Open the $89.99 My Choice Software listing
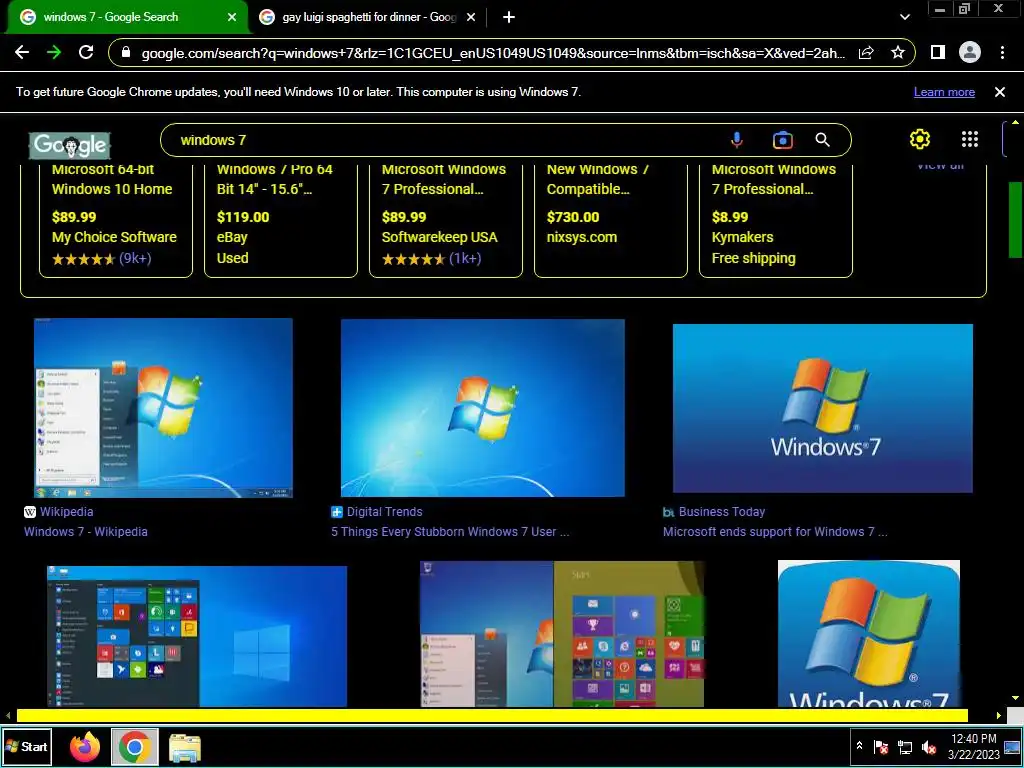Image resolution: width=1024 pixels, height=768 pixels. point(116,219)
